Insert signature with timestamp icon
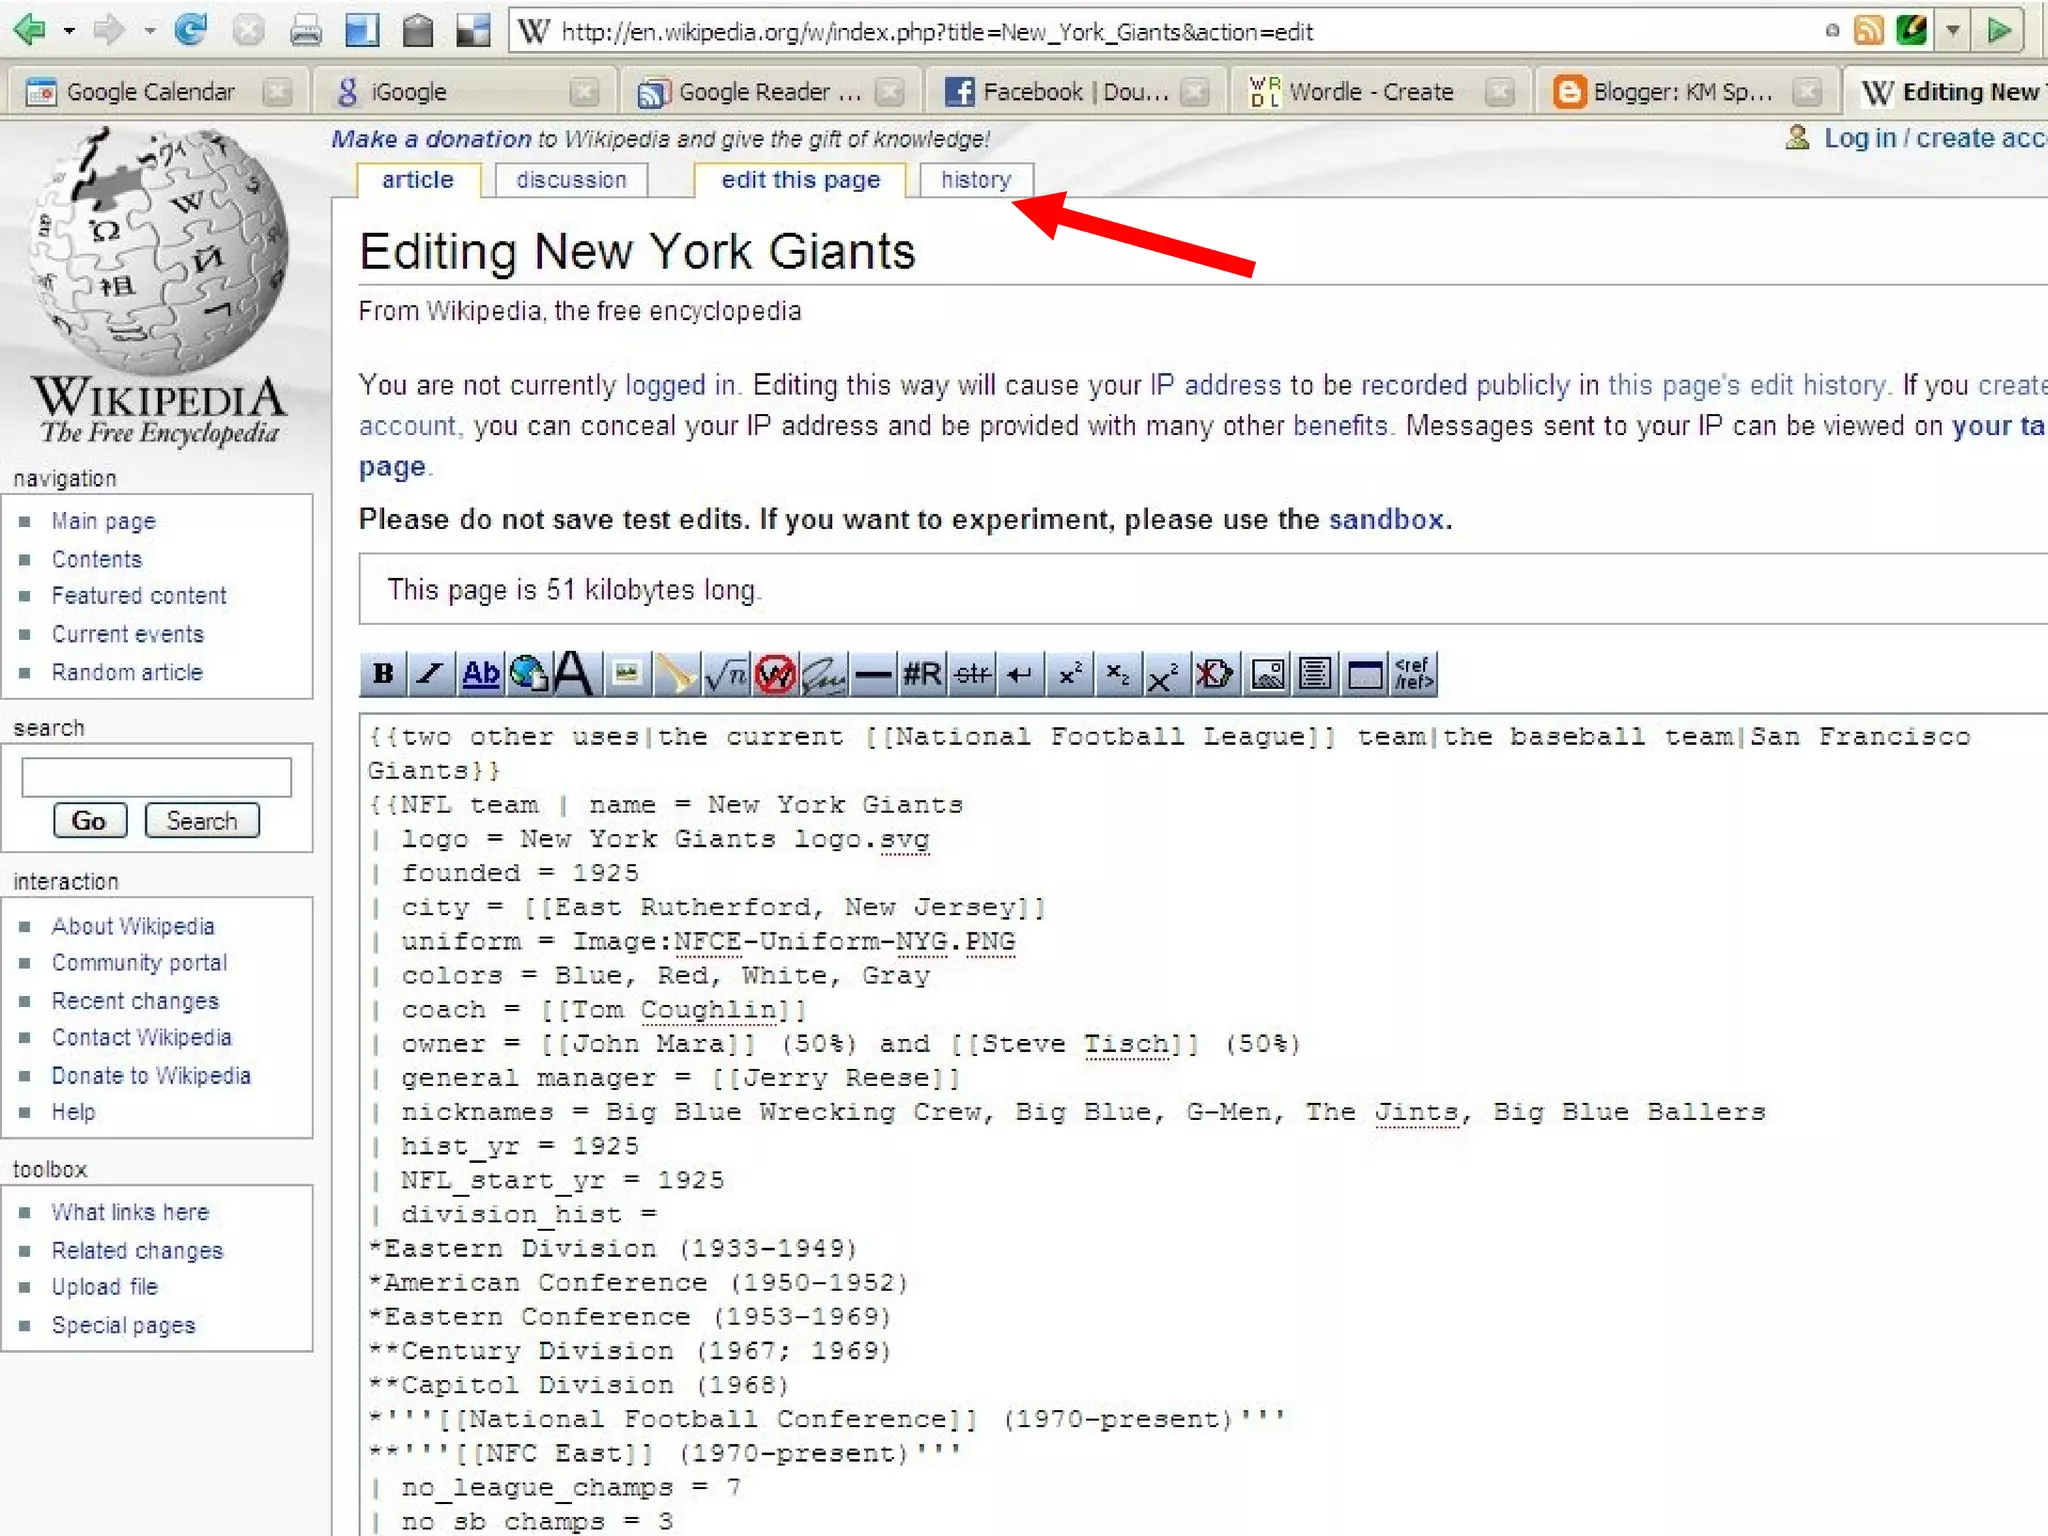2048x1536 pixels. pos(824,674)
